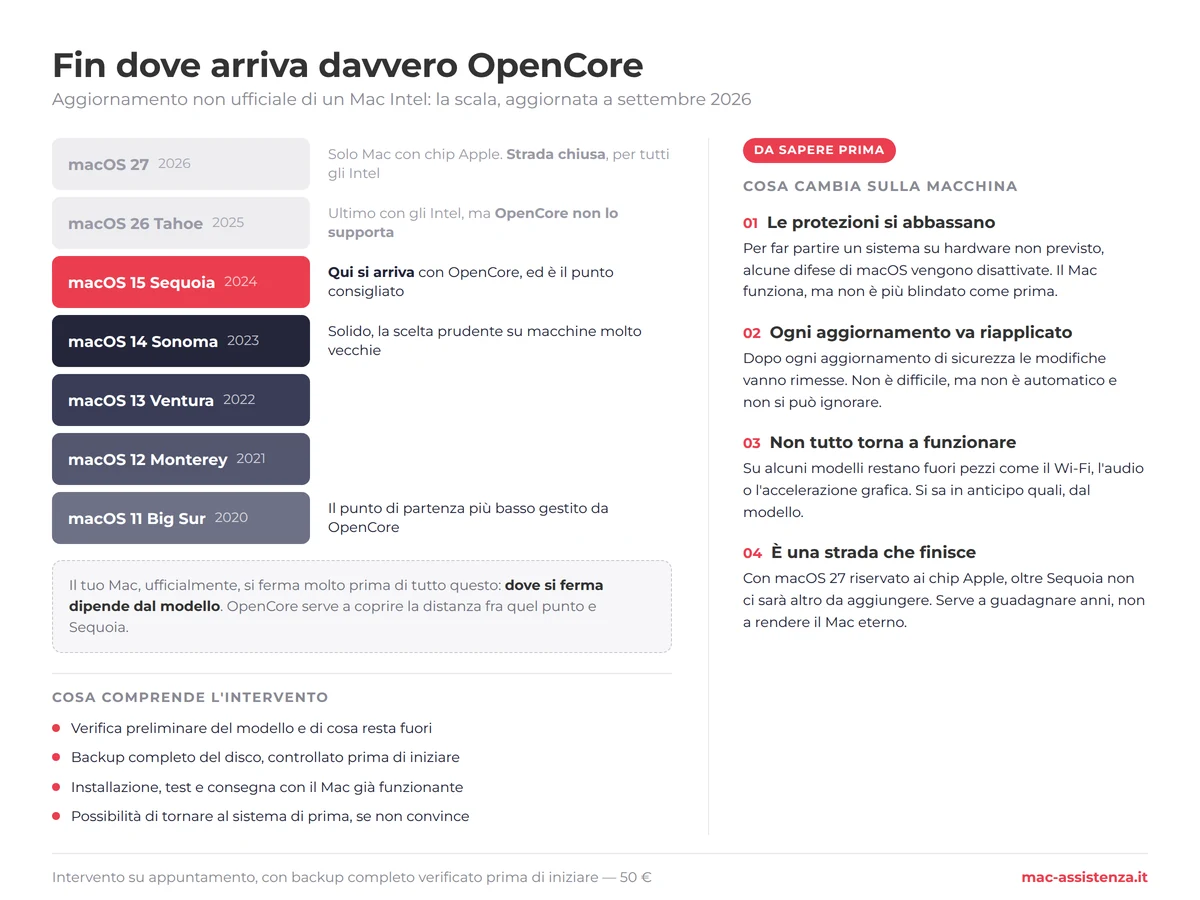Click the red number 02
Screen dimensions: 1200x900
coord(752,333)
